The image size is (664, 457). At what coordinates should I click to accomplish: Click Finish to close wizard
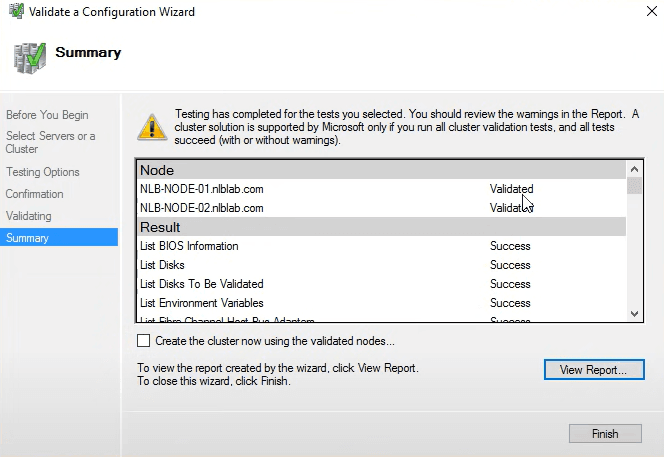604,434
